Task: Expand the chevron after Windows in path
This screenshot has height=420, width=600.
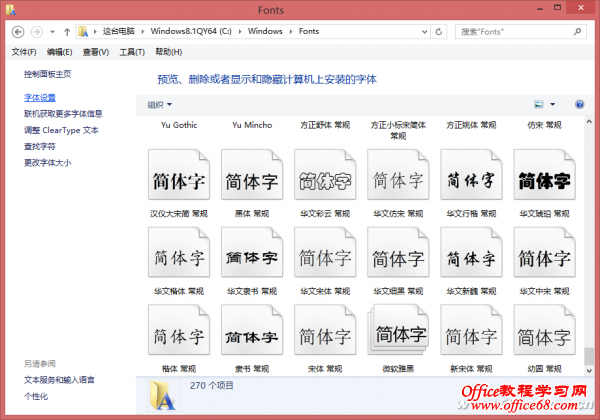Action: pos(291,31)
